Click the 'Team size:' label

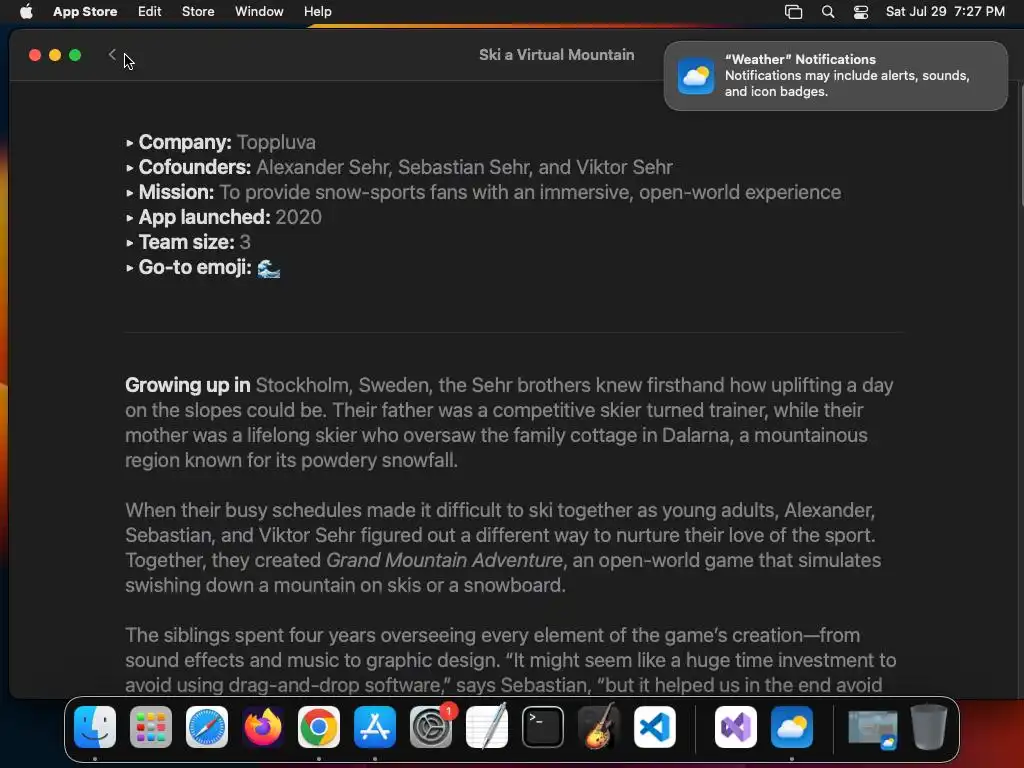coord(186,242)
